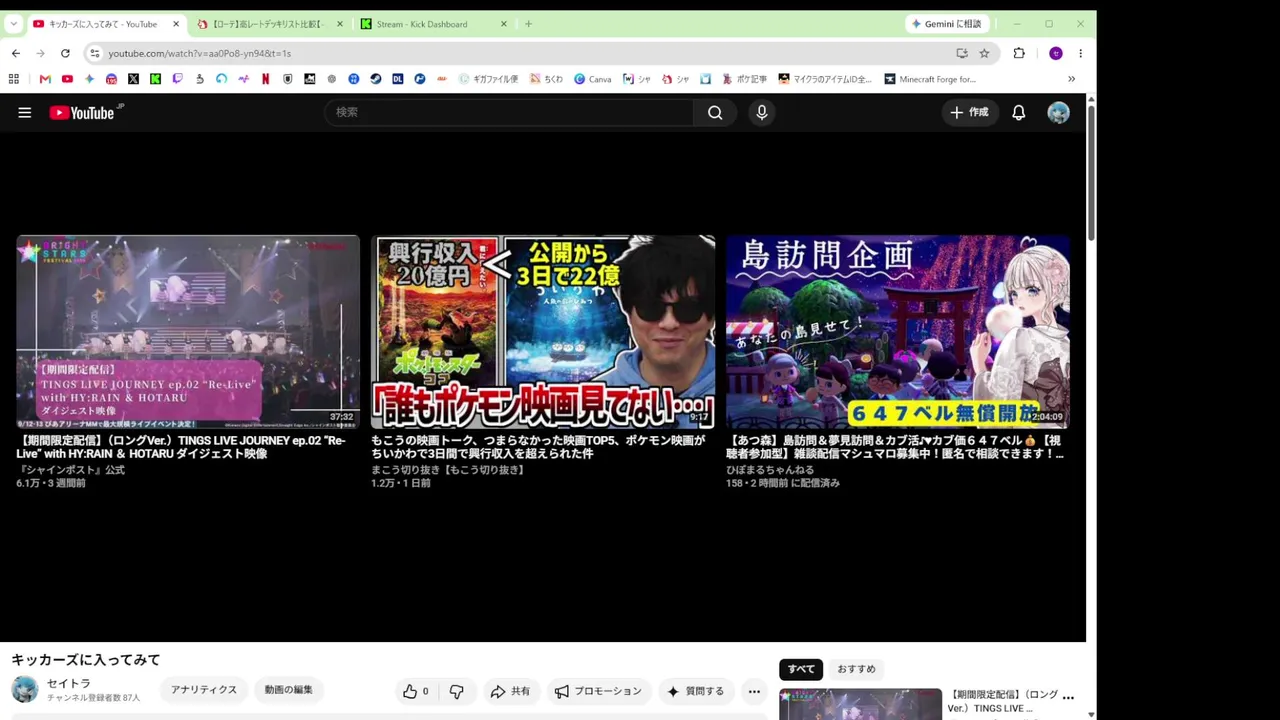
Task: View site information icon in address bar
Action: point(94,53)
